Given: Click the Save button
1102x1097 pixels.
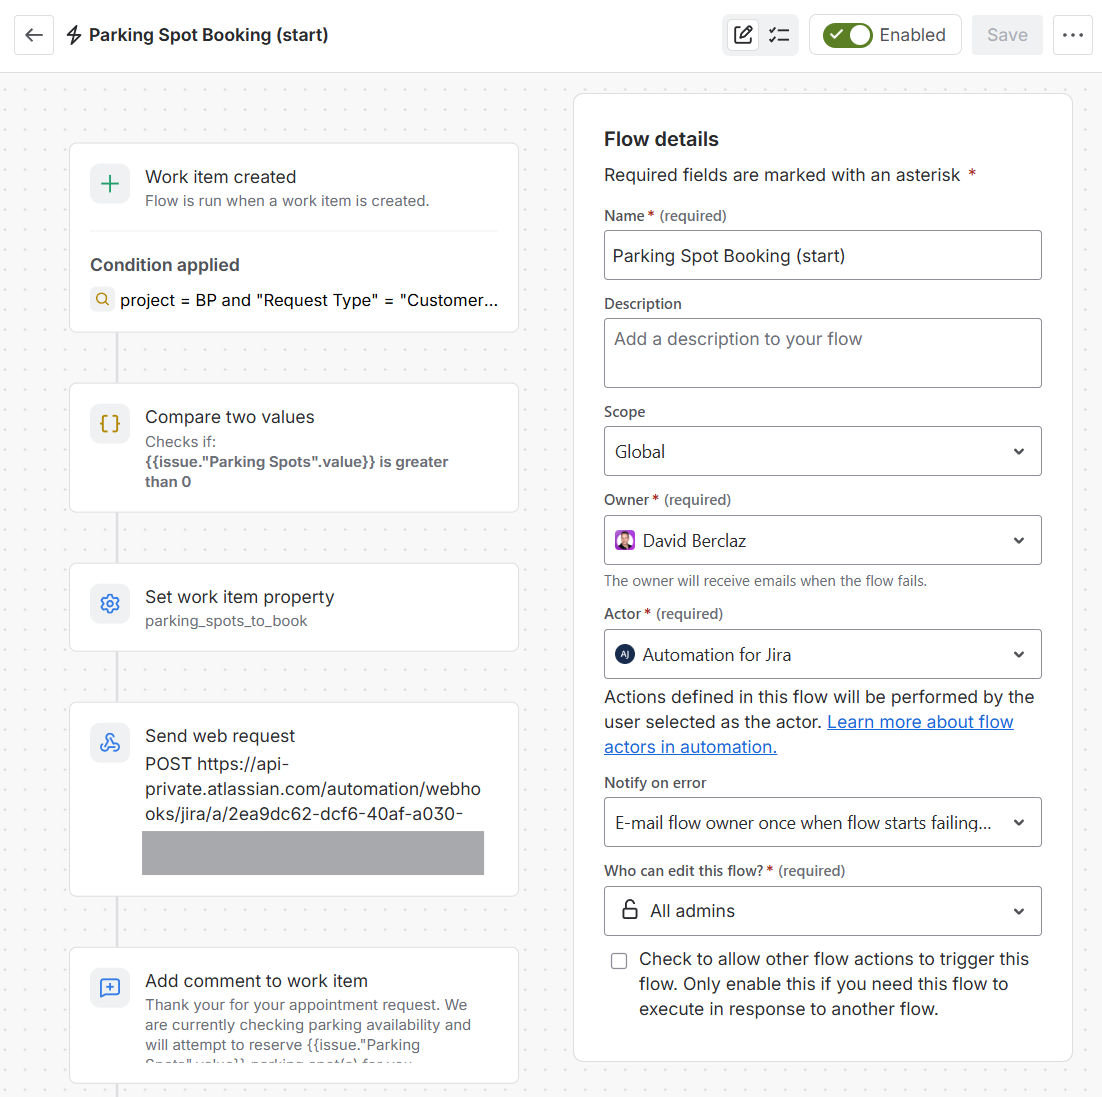Looking at the screenshot, I should [1007, 35].
